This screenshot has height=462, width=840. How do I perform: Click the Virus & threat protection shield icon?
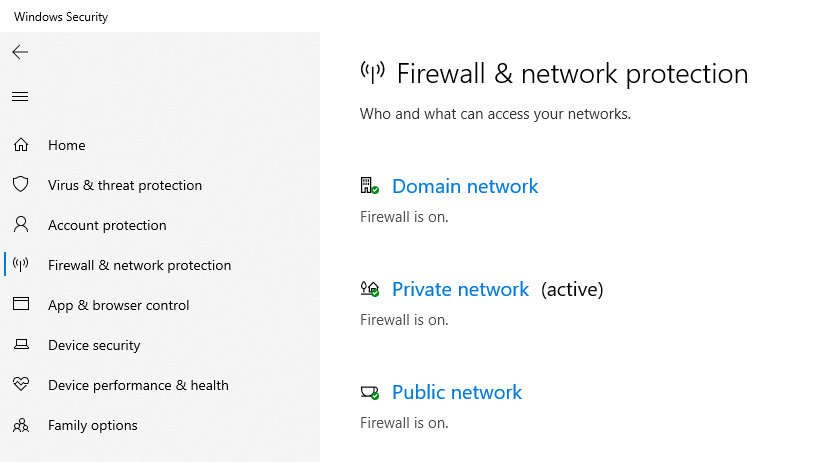click(x=20, y=185)
